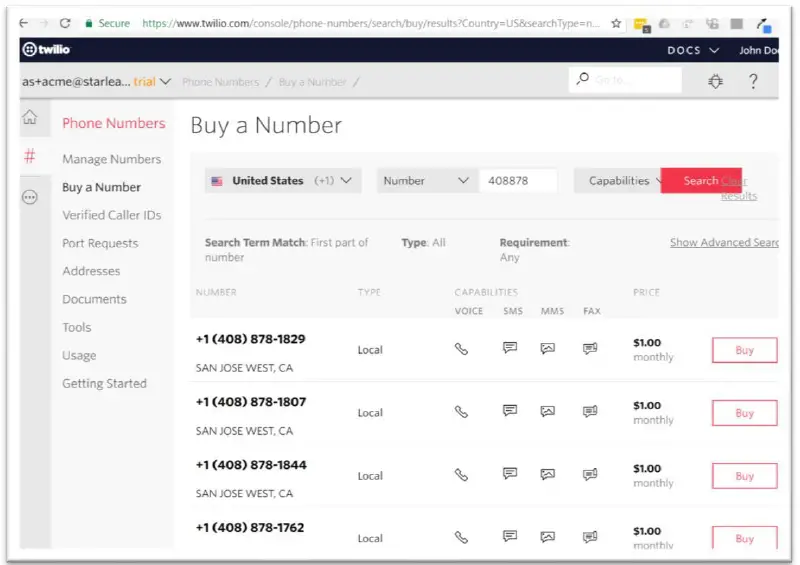This screenshot has width=800, height=565.
Task: Click SMS icon for 878-1762
Action: (x=510, y=536)
